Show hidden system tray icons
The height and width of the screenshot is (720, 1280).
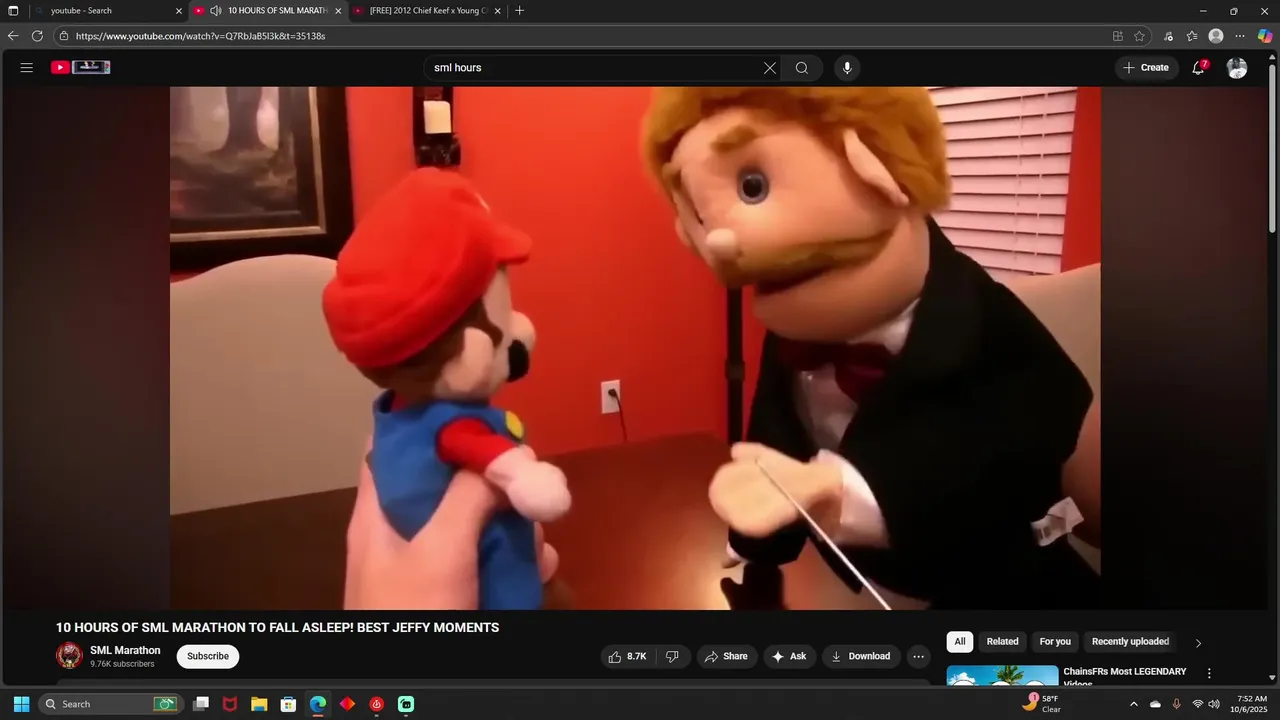1134,704
